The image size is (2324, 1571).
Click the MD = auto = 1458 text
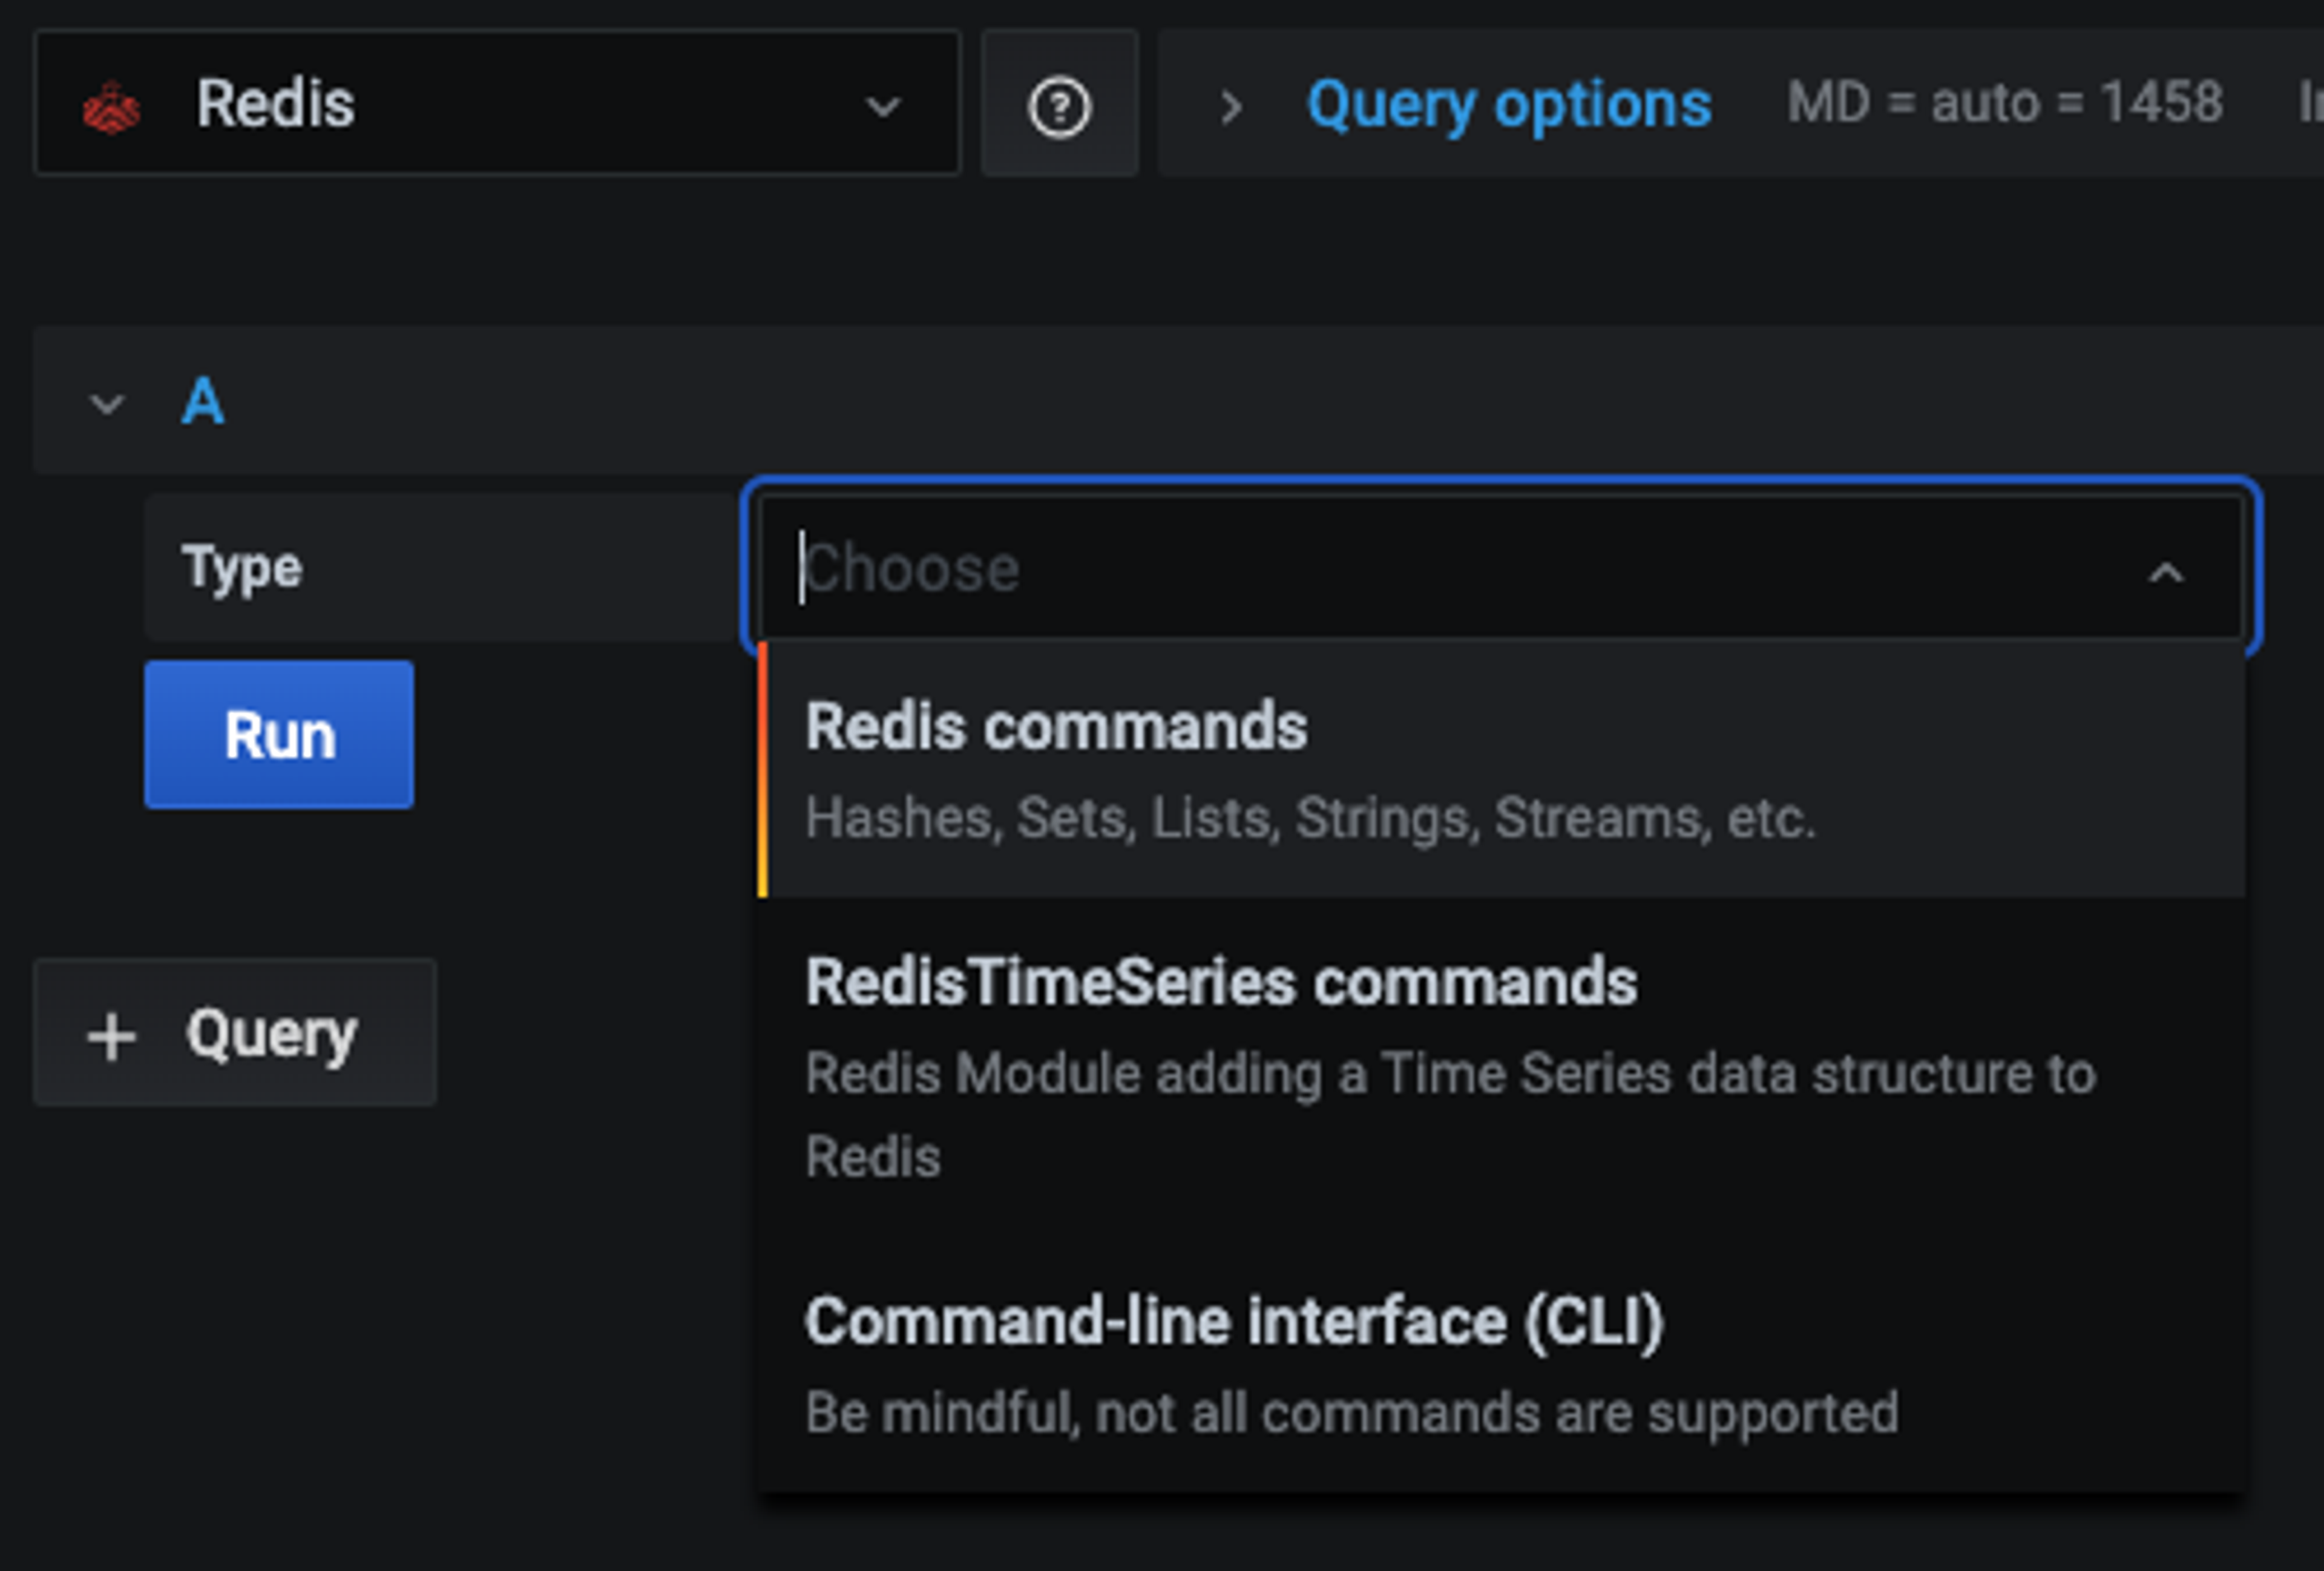pos(2004,103)
